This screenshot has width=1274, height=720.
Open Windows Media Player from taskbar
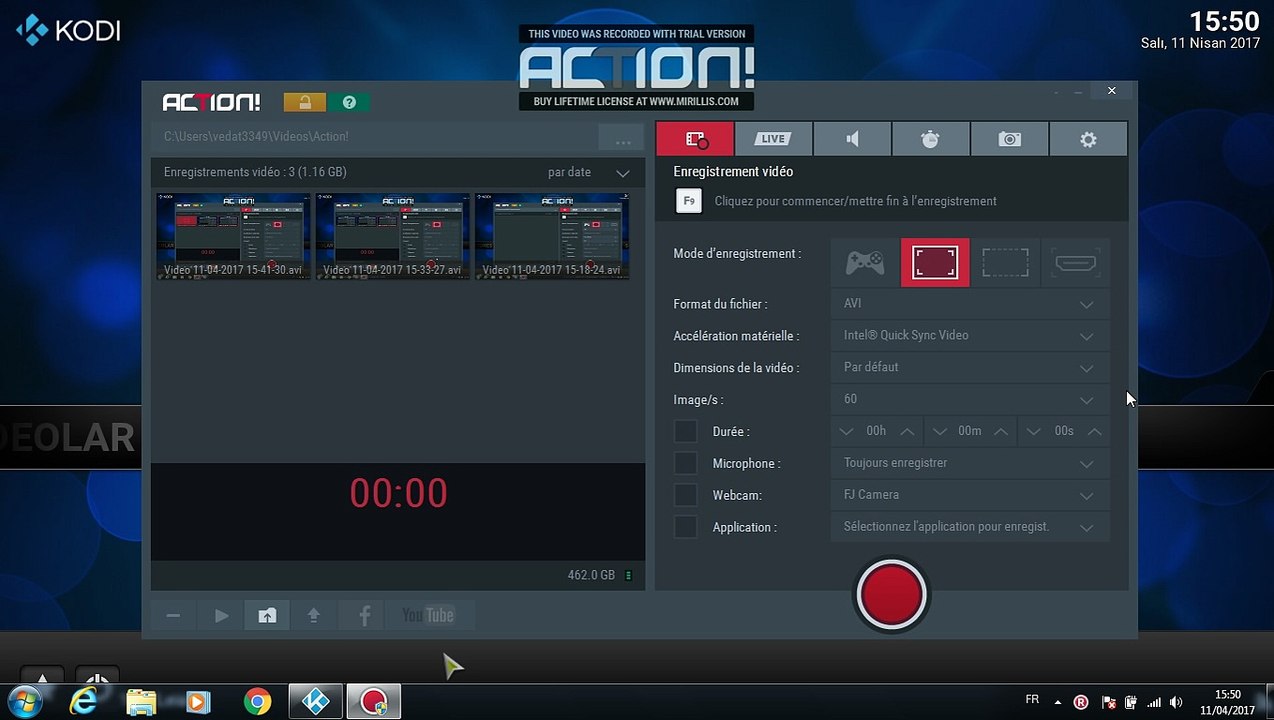click(x=198, y=702)
